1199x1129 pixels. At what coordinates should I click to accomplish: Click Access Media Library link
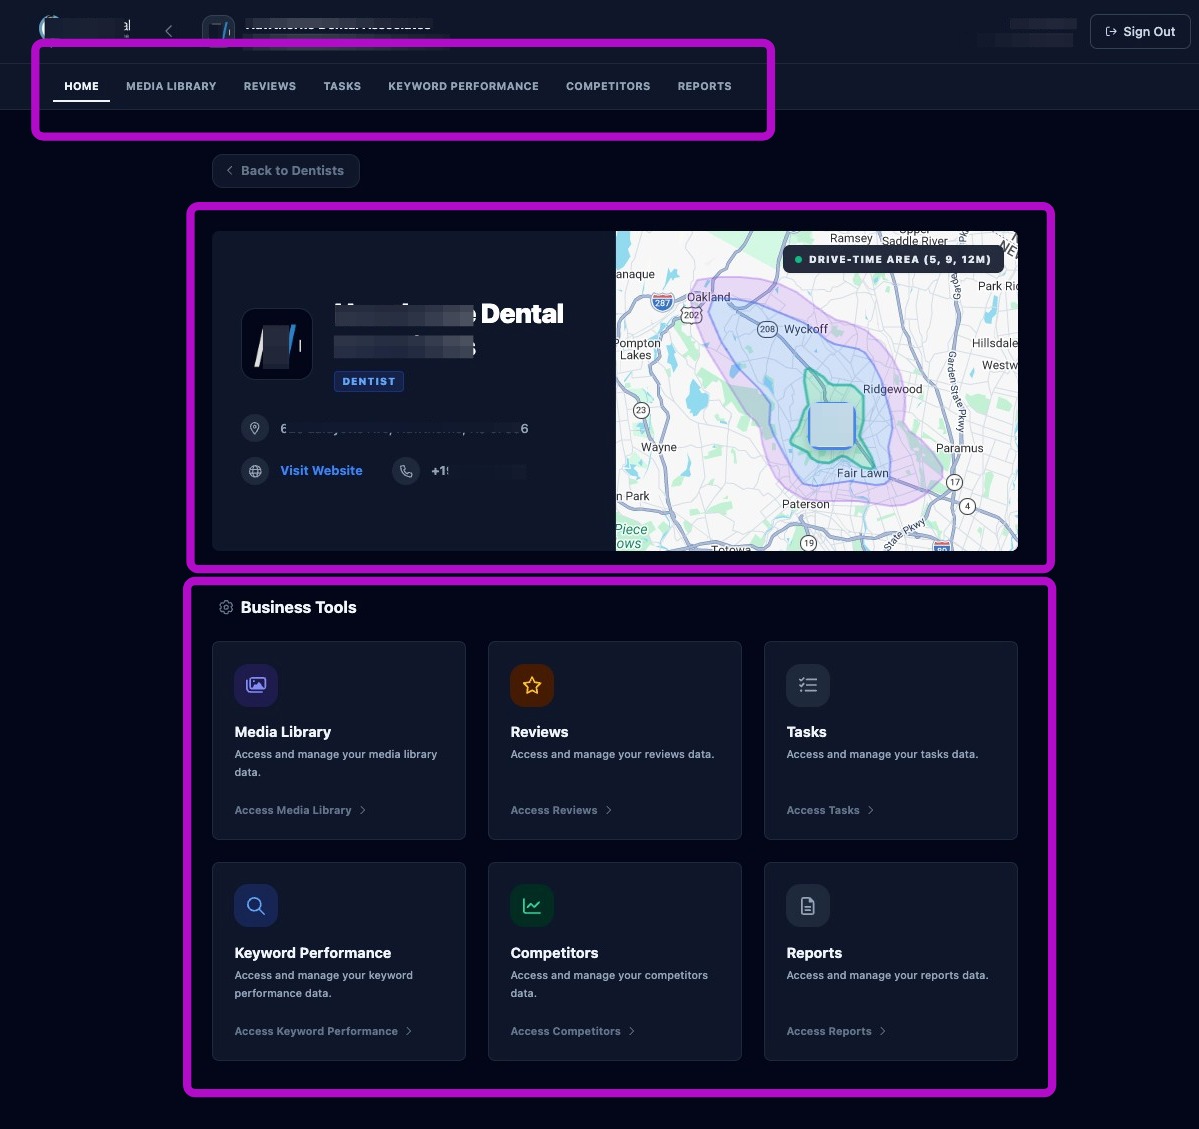point(301,810)
